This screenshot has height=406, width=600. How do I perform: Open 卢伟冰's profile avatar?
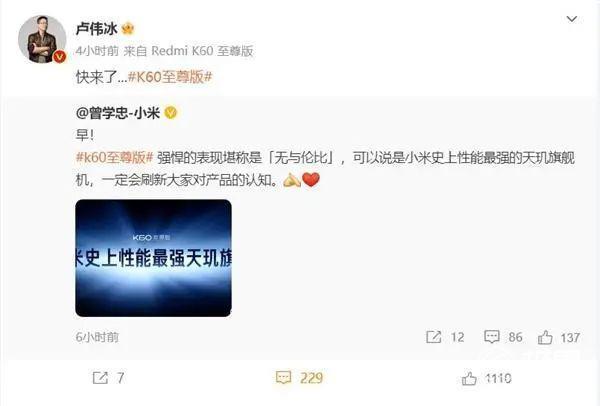pyautogui.click(x=42, y=39)
